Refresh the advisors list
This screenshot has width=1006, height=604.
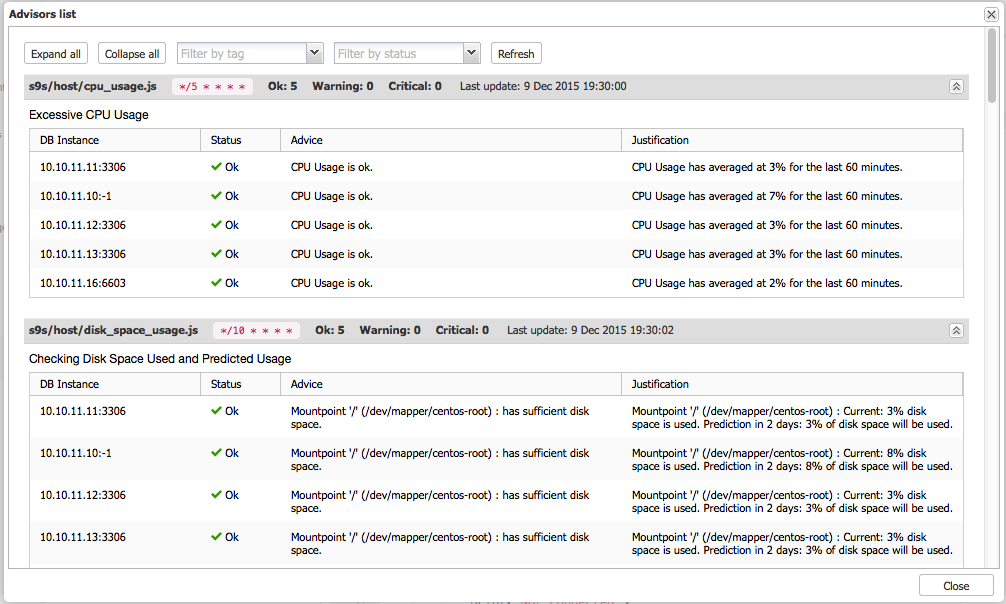[516, 54]
